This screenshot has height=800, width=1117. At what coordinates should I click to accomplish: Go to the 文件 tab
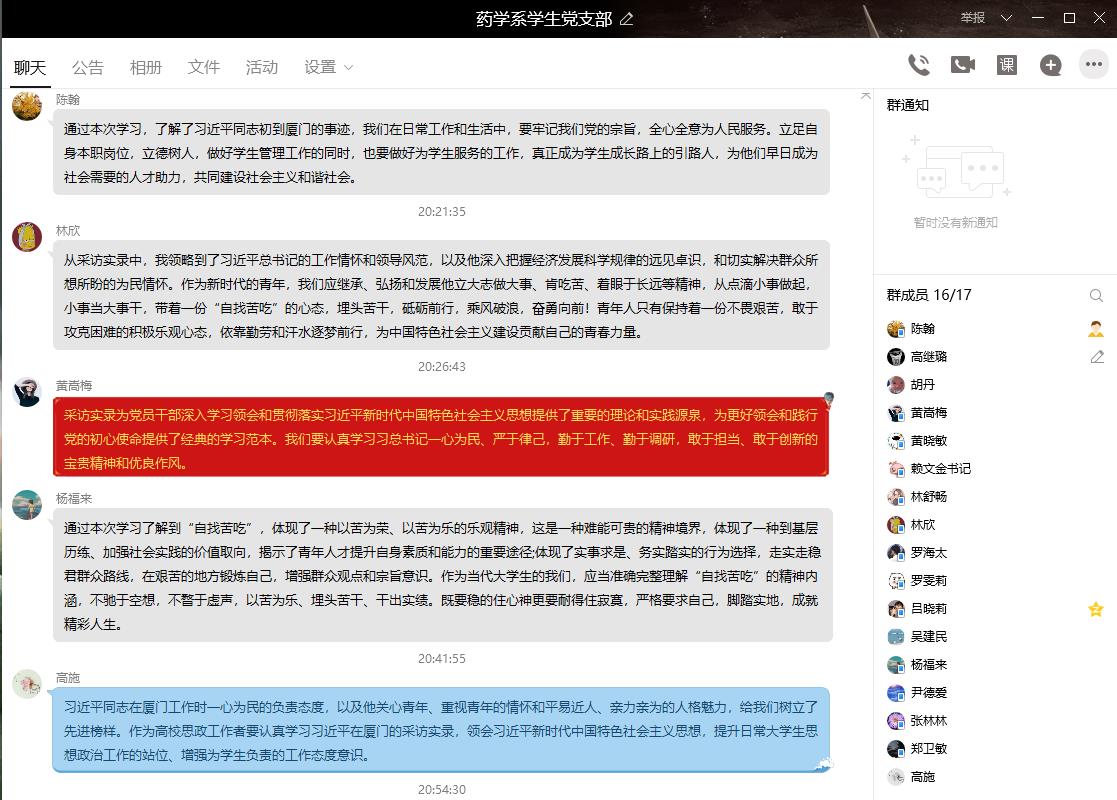pyautogui.click(x=204, y=67)
